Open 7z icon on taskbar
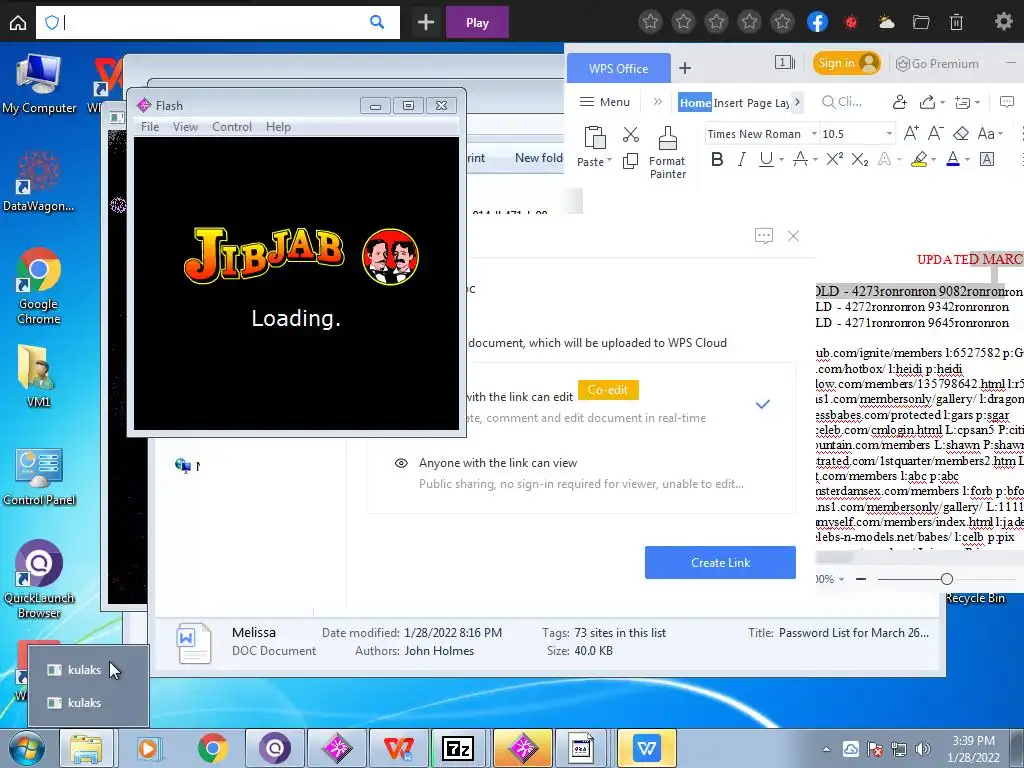1024x768 pixels. coord(457,748)
